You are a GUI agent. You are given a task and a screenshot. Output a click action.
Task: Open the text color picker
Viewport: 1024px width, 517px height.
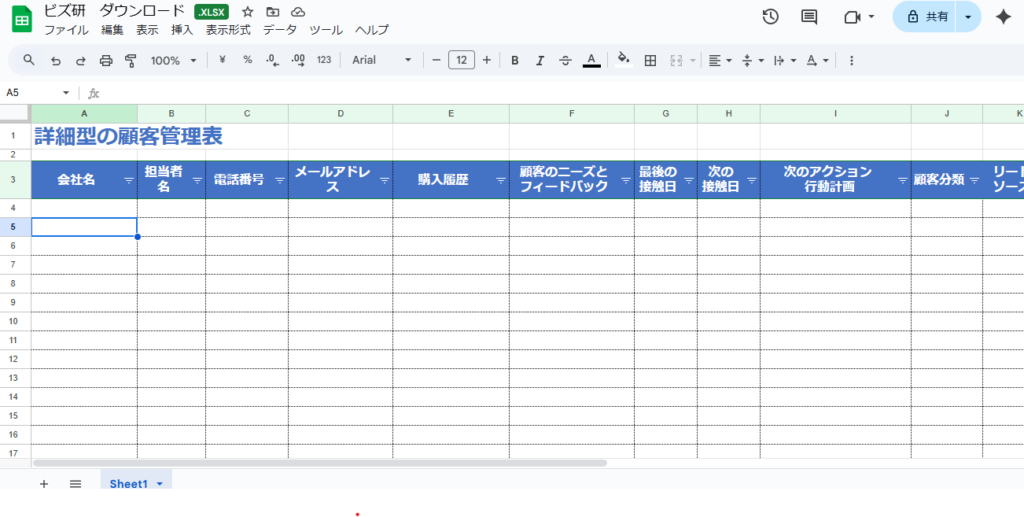(592, 60)
